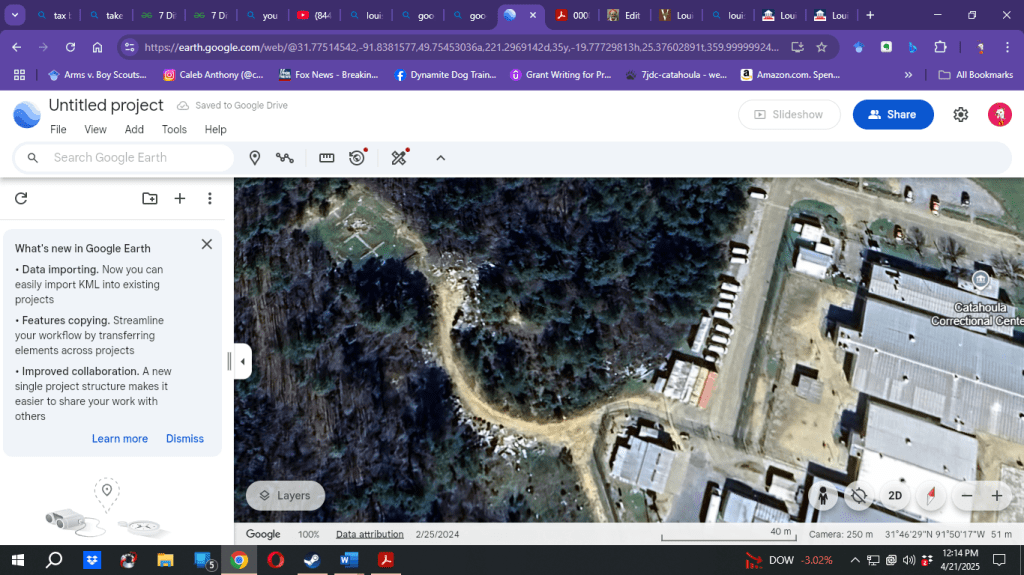Toggle the fly to your location button
Screen dimensions: 1024x575
[x=858, y=495]
